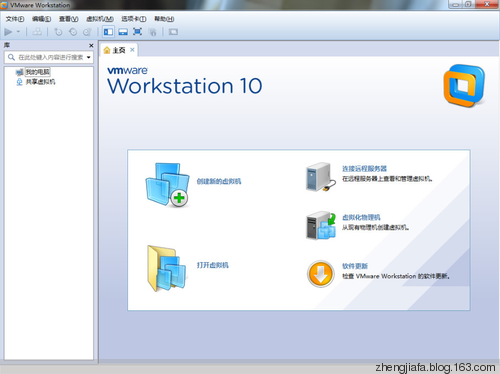Click the 创建新的虚拟机 link
The width and height of the screenshot is (500, 374).
point(219,181)
